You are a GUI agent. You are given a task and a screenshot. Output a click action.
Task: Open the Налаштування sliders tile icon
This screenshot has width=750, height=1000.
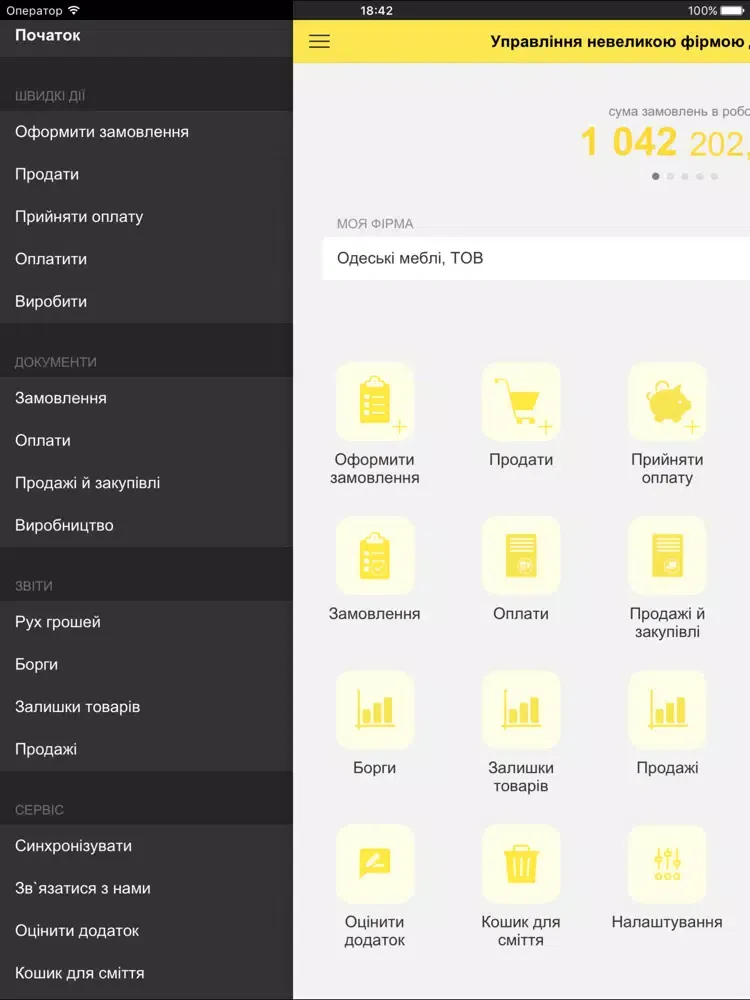coord(667,864)
